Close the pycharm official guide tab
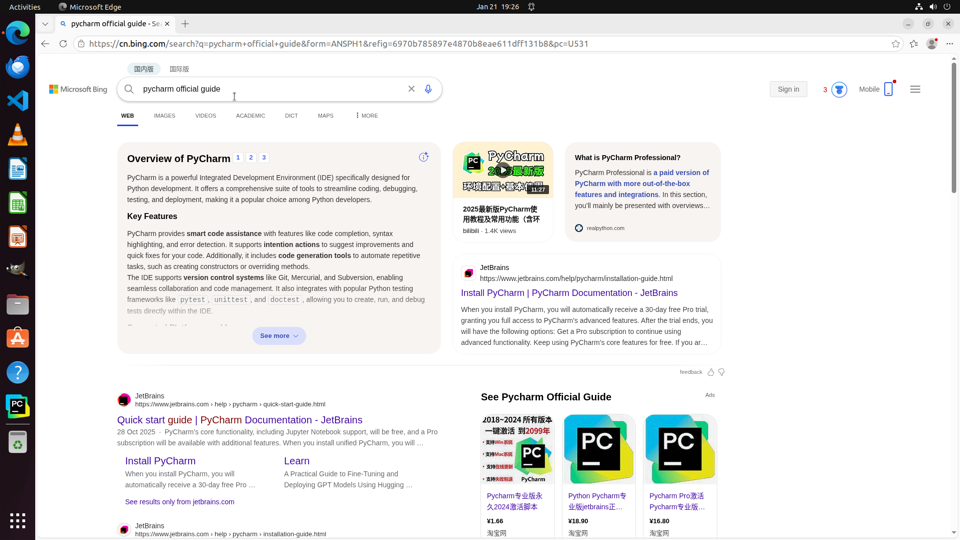960x540 pixels. tap(167, 24)
